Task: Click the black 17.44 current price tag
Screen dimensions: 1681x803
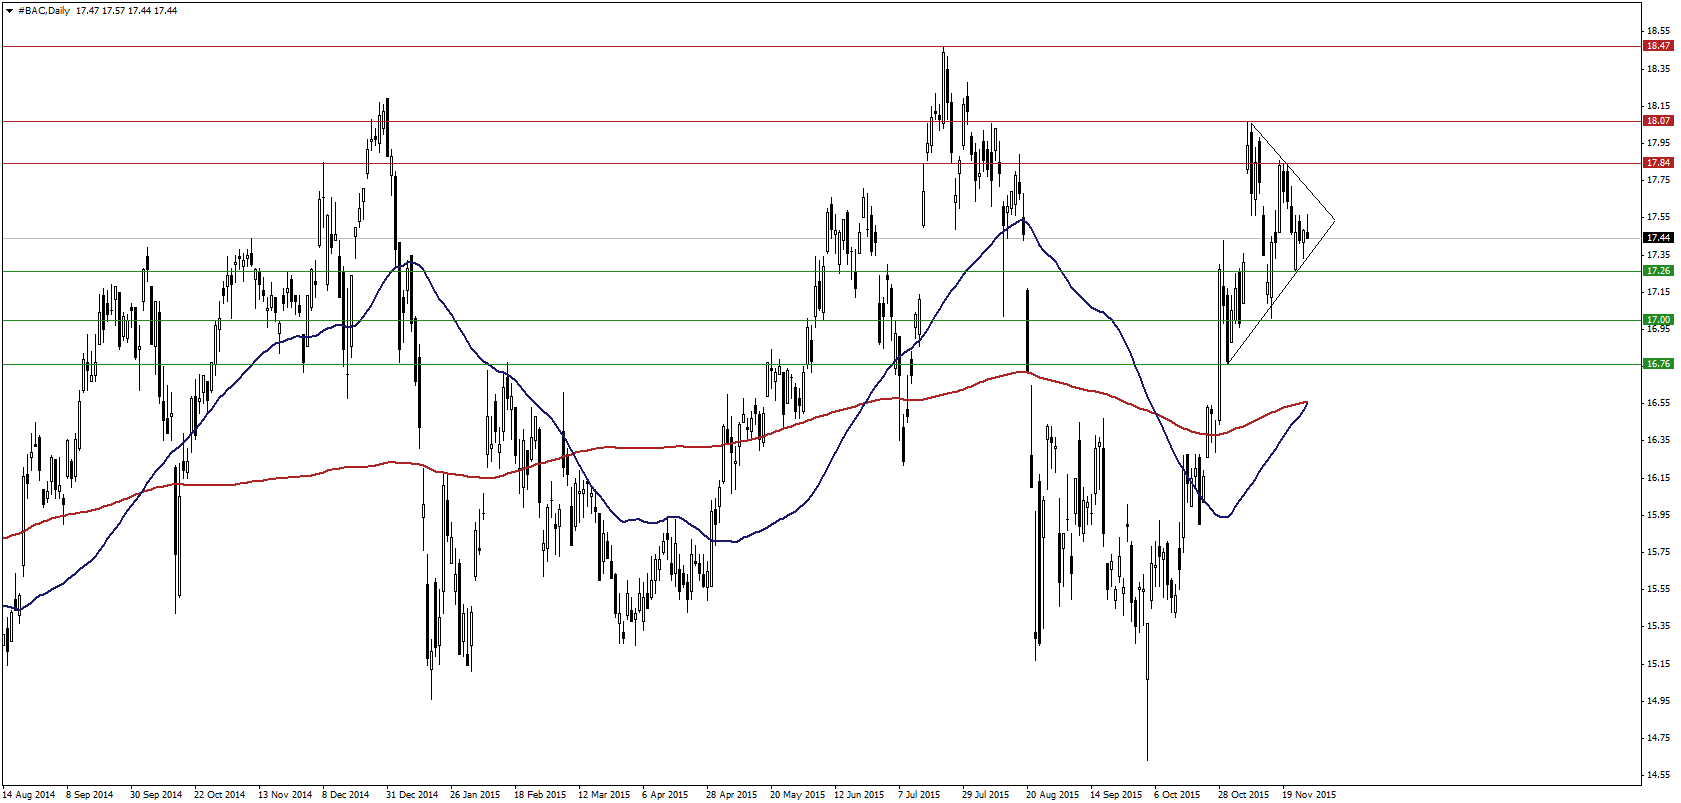Action: coord(1658,238)
